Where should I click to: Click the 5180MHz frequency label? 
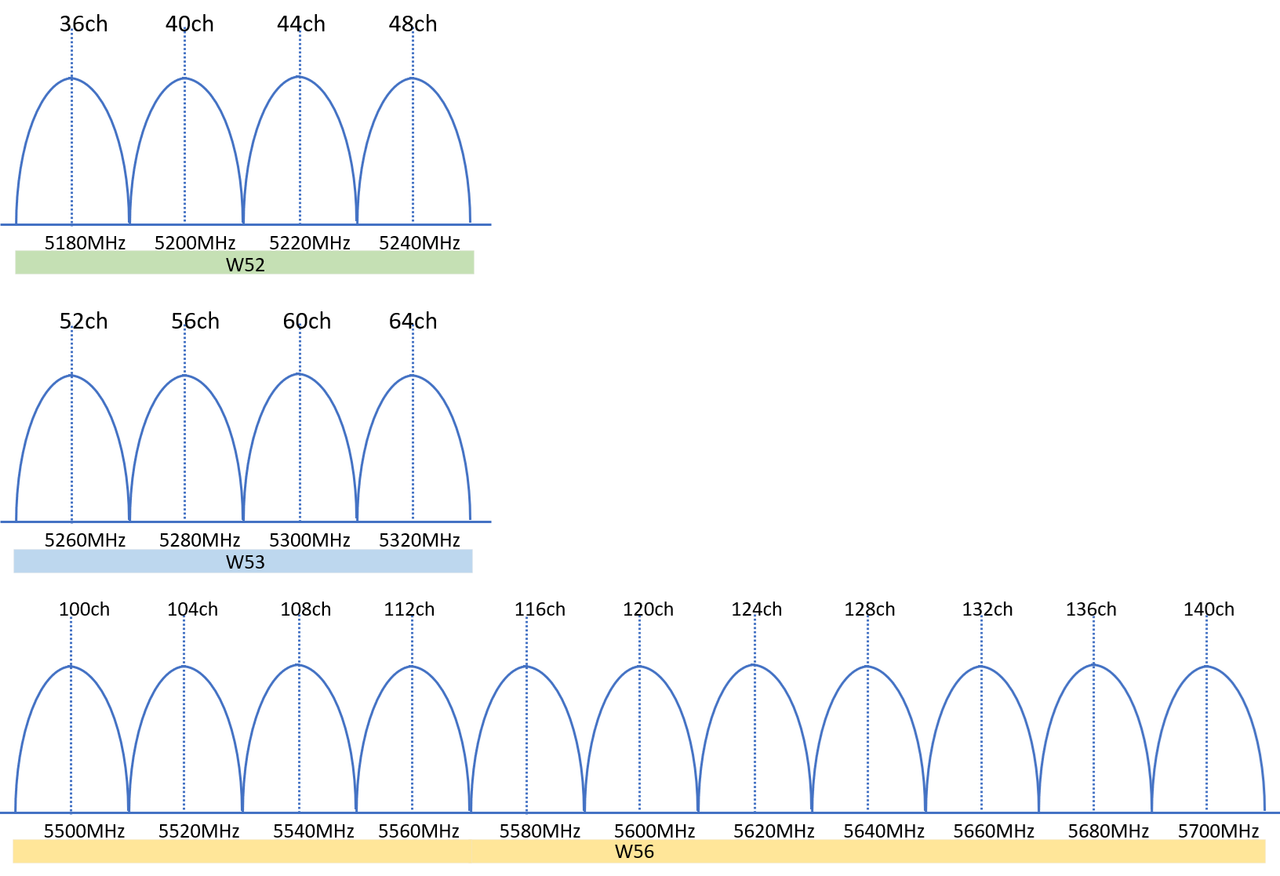85,242
